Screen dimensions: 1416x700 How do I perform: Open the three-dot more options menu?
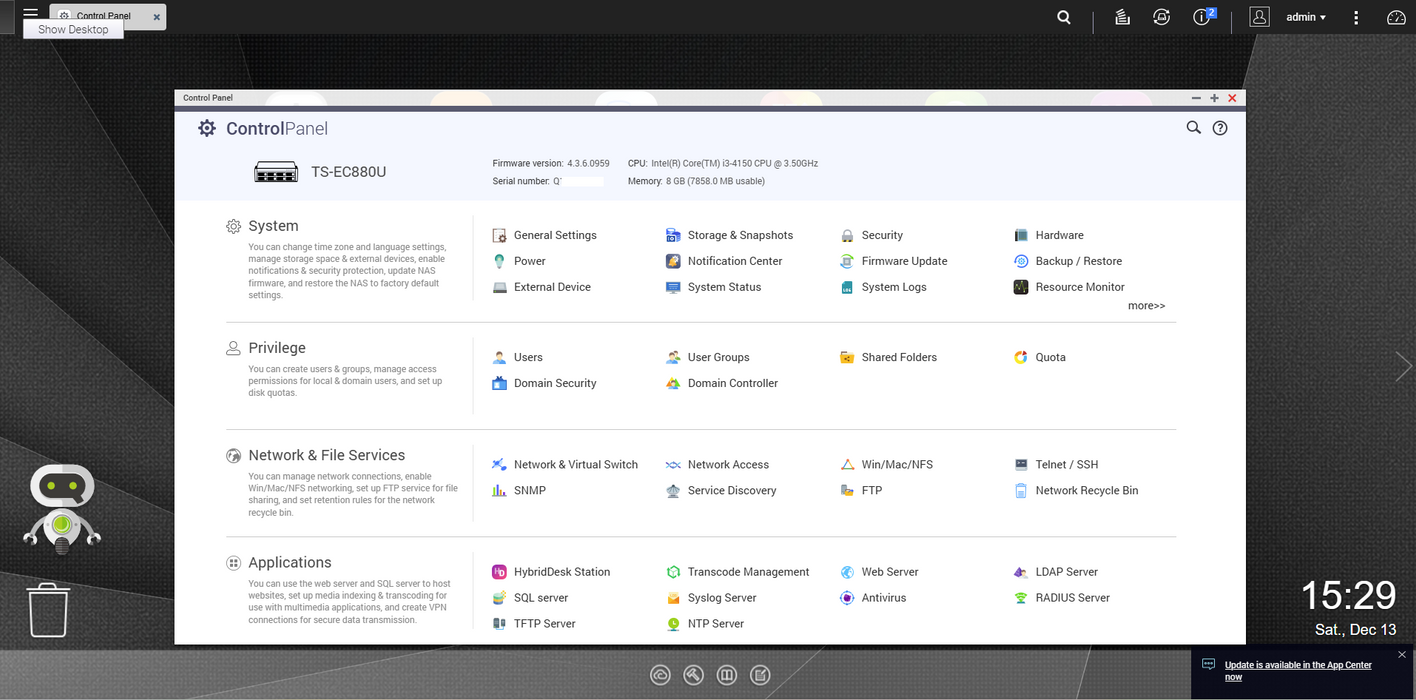coord(1356,17)
